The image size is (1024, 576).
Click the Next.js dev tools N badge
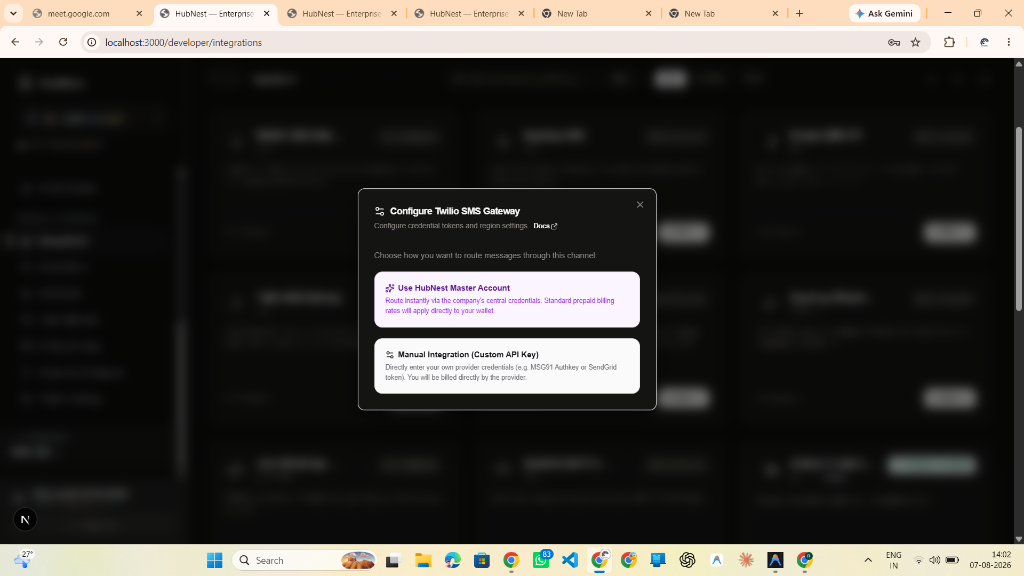25,520
